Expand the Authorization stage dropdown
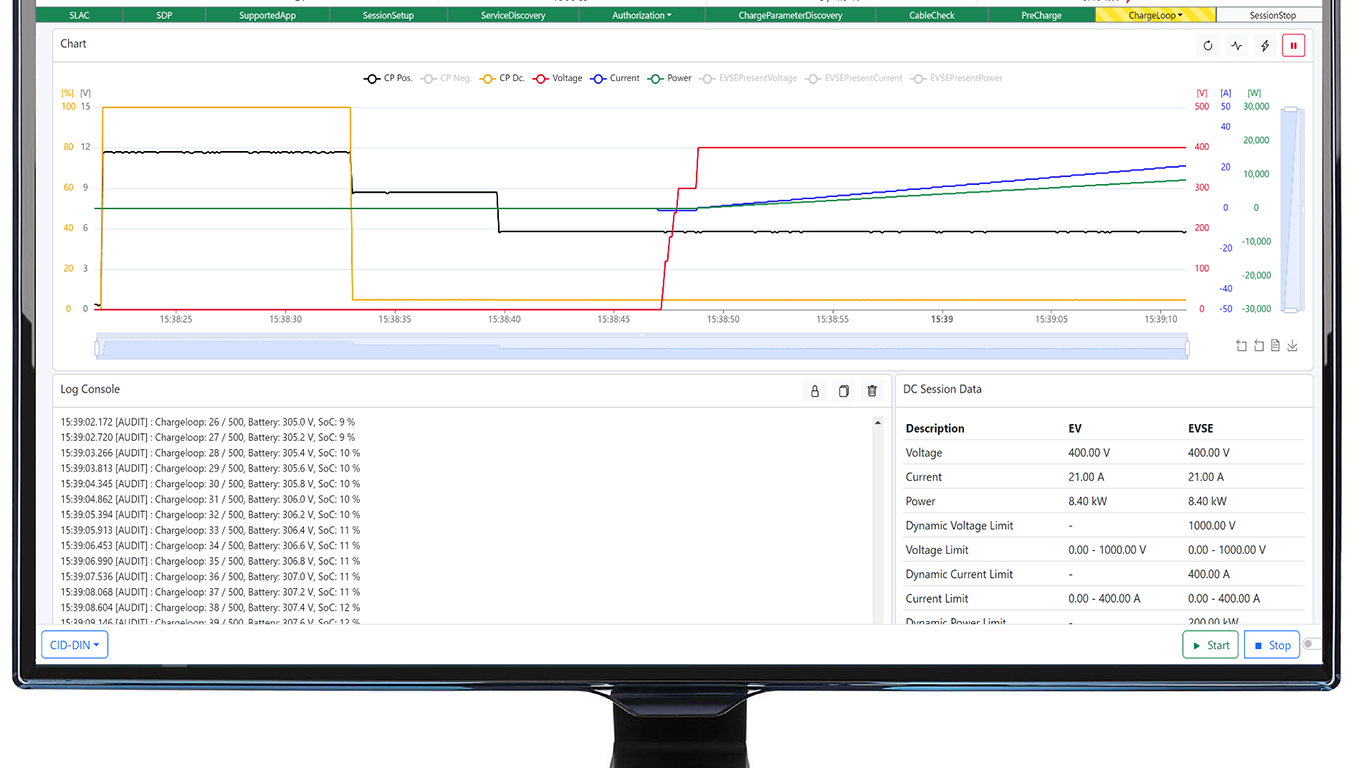Viewport: 1366px width, 768px height. (641, 15)
